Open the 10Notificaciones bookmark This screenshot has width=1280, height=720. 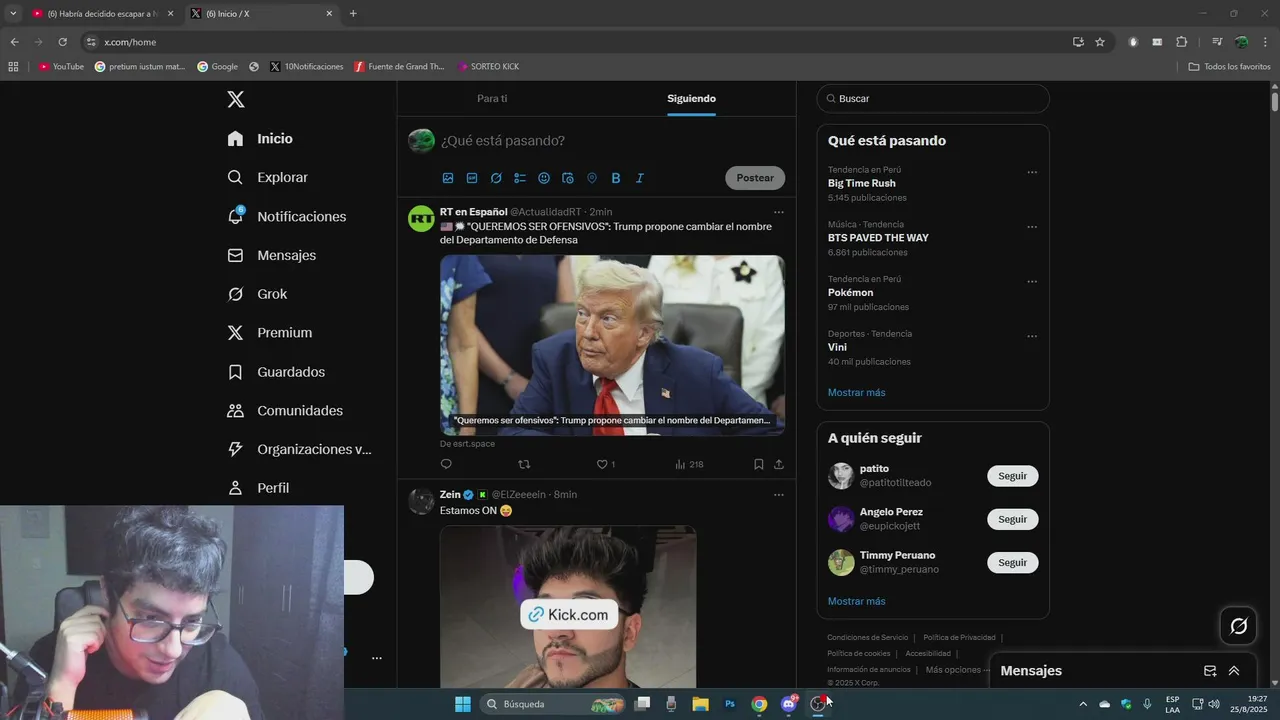pyautogui.click(x=306, y=66)
